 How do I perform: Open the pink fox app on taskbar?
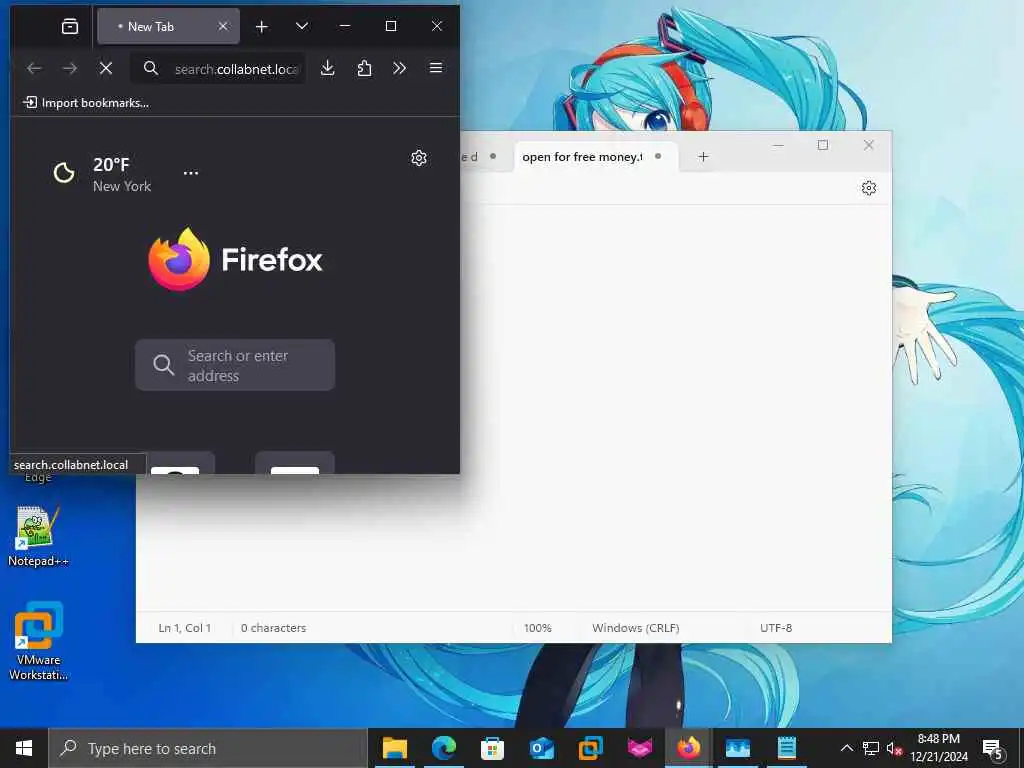click(x=639, y=748)
